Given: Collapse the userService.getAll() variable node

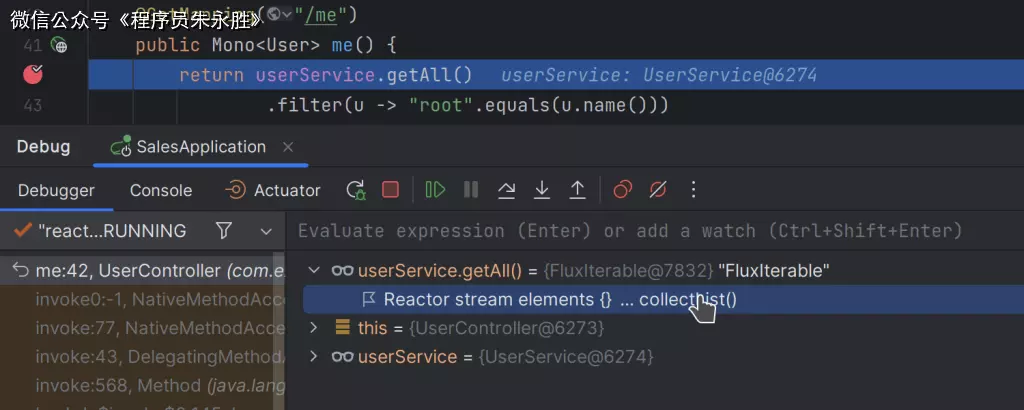Looking at the screenshot, I should [x=314, y=270].
